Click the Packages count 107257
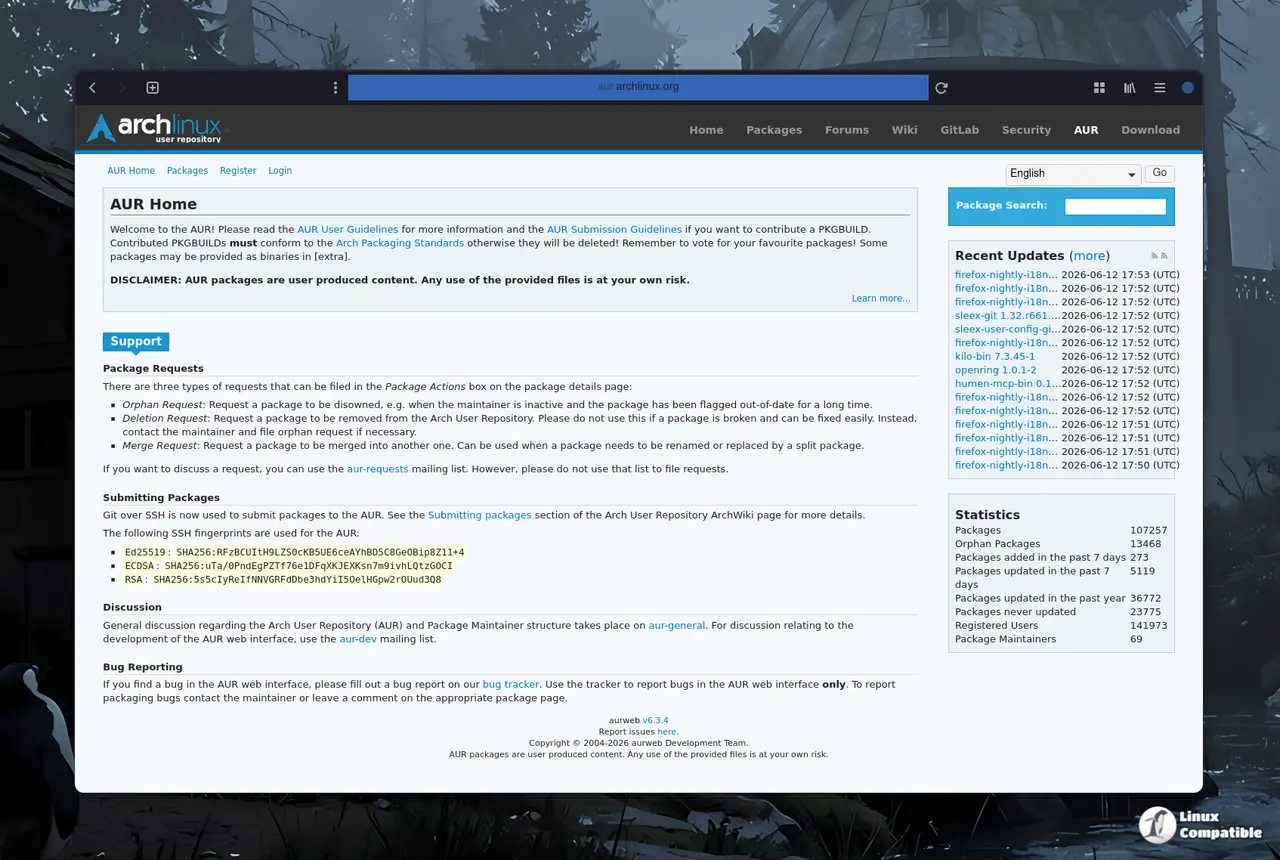Image resolution: width=1280 pixels, height=860 pixels. point(1149,531)
